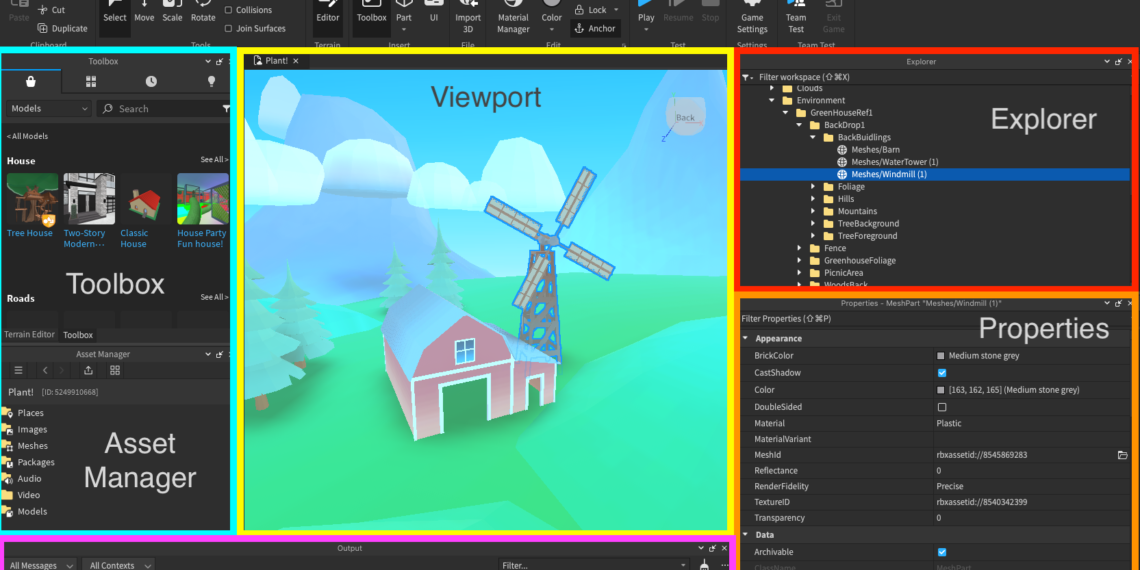Viewport: 1140px width, 570px height.
Task: Go back in Asset Manager
Action: (45, 370)
